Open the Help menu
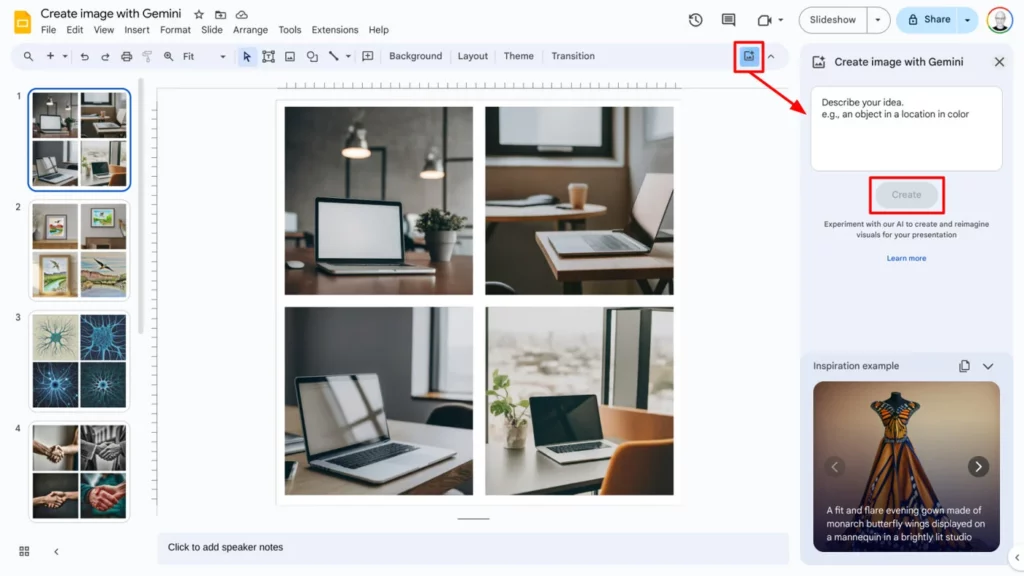Image resolution: width=1024 pixels, height=576 pixels. pyautogui.click(x=378, y=30)
